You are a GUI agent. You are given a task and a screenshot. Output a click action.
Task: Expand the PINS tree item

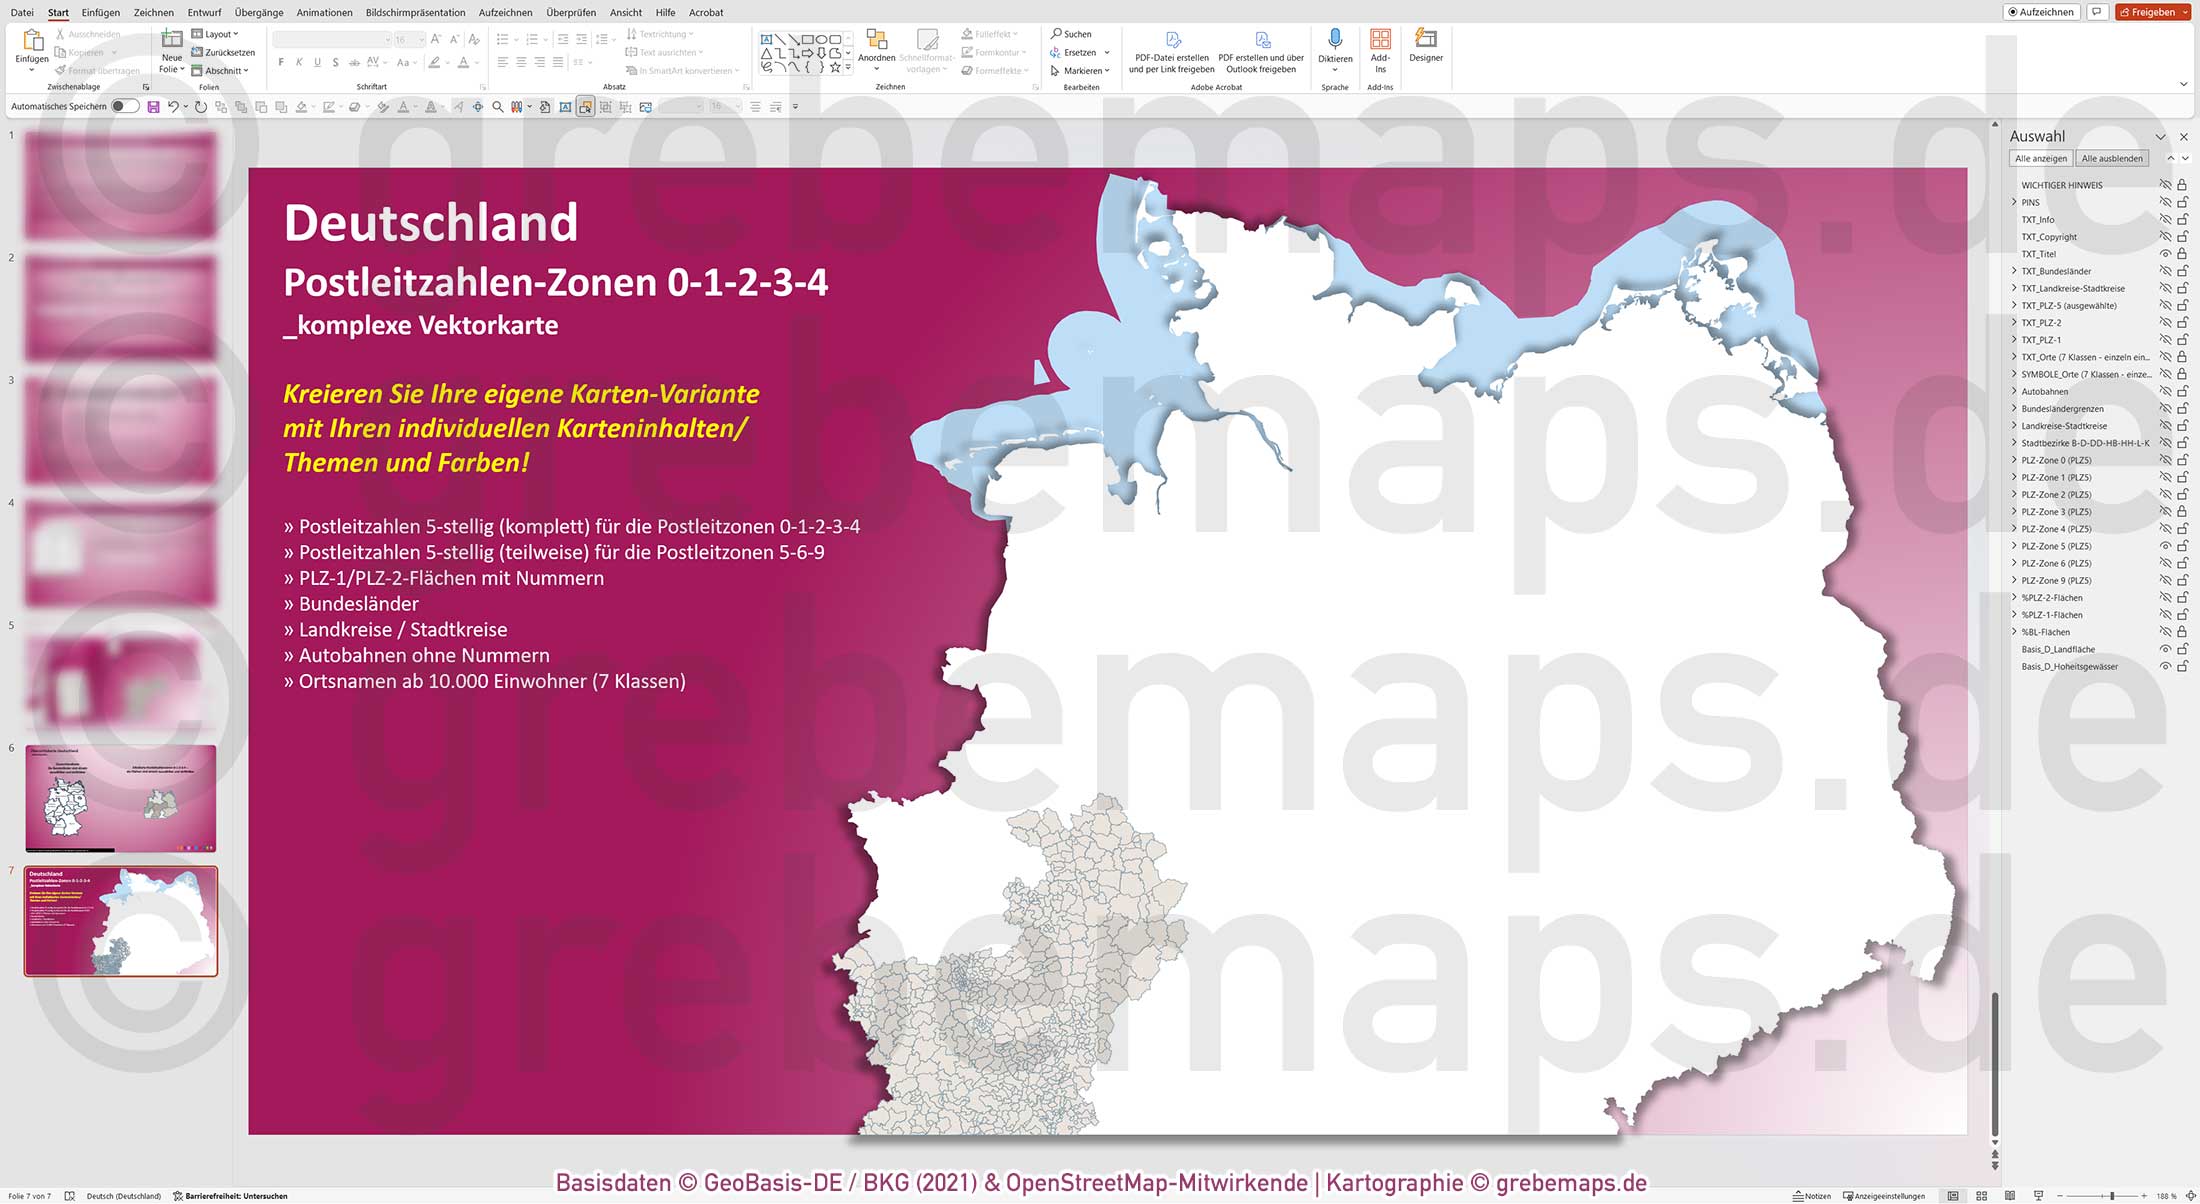click(2014, 202)
